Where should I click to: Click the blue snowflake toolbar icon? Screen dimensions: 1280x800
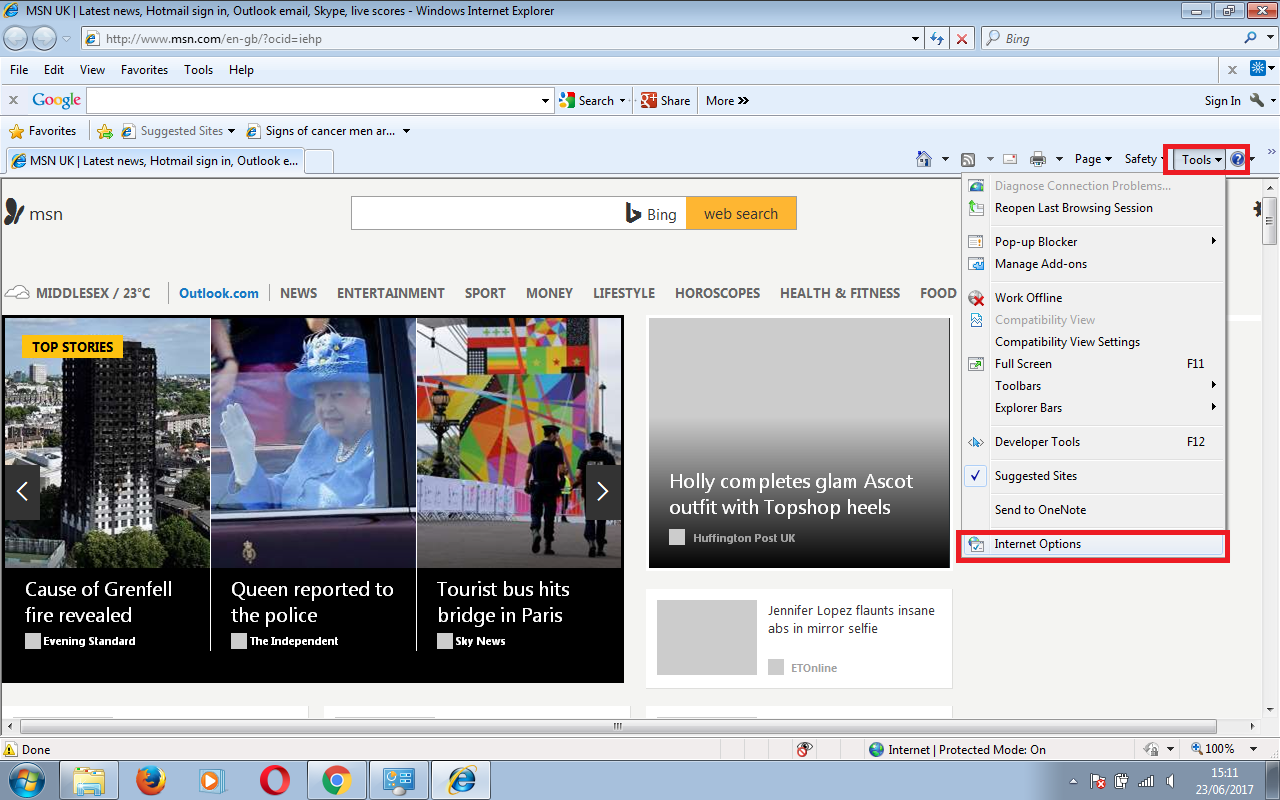(1258, 68)
